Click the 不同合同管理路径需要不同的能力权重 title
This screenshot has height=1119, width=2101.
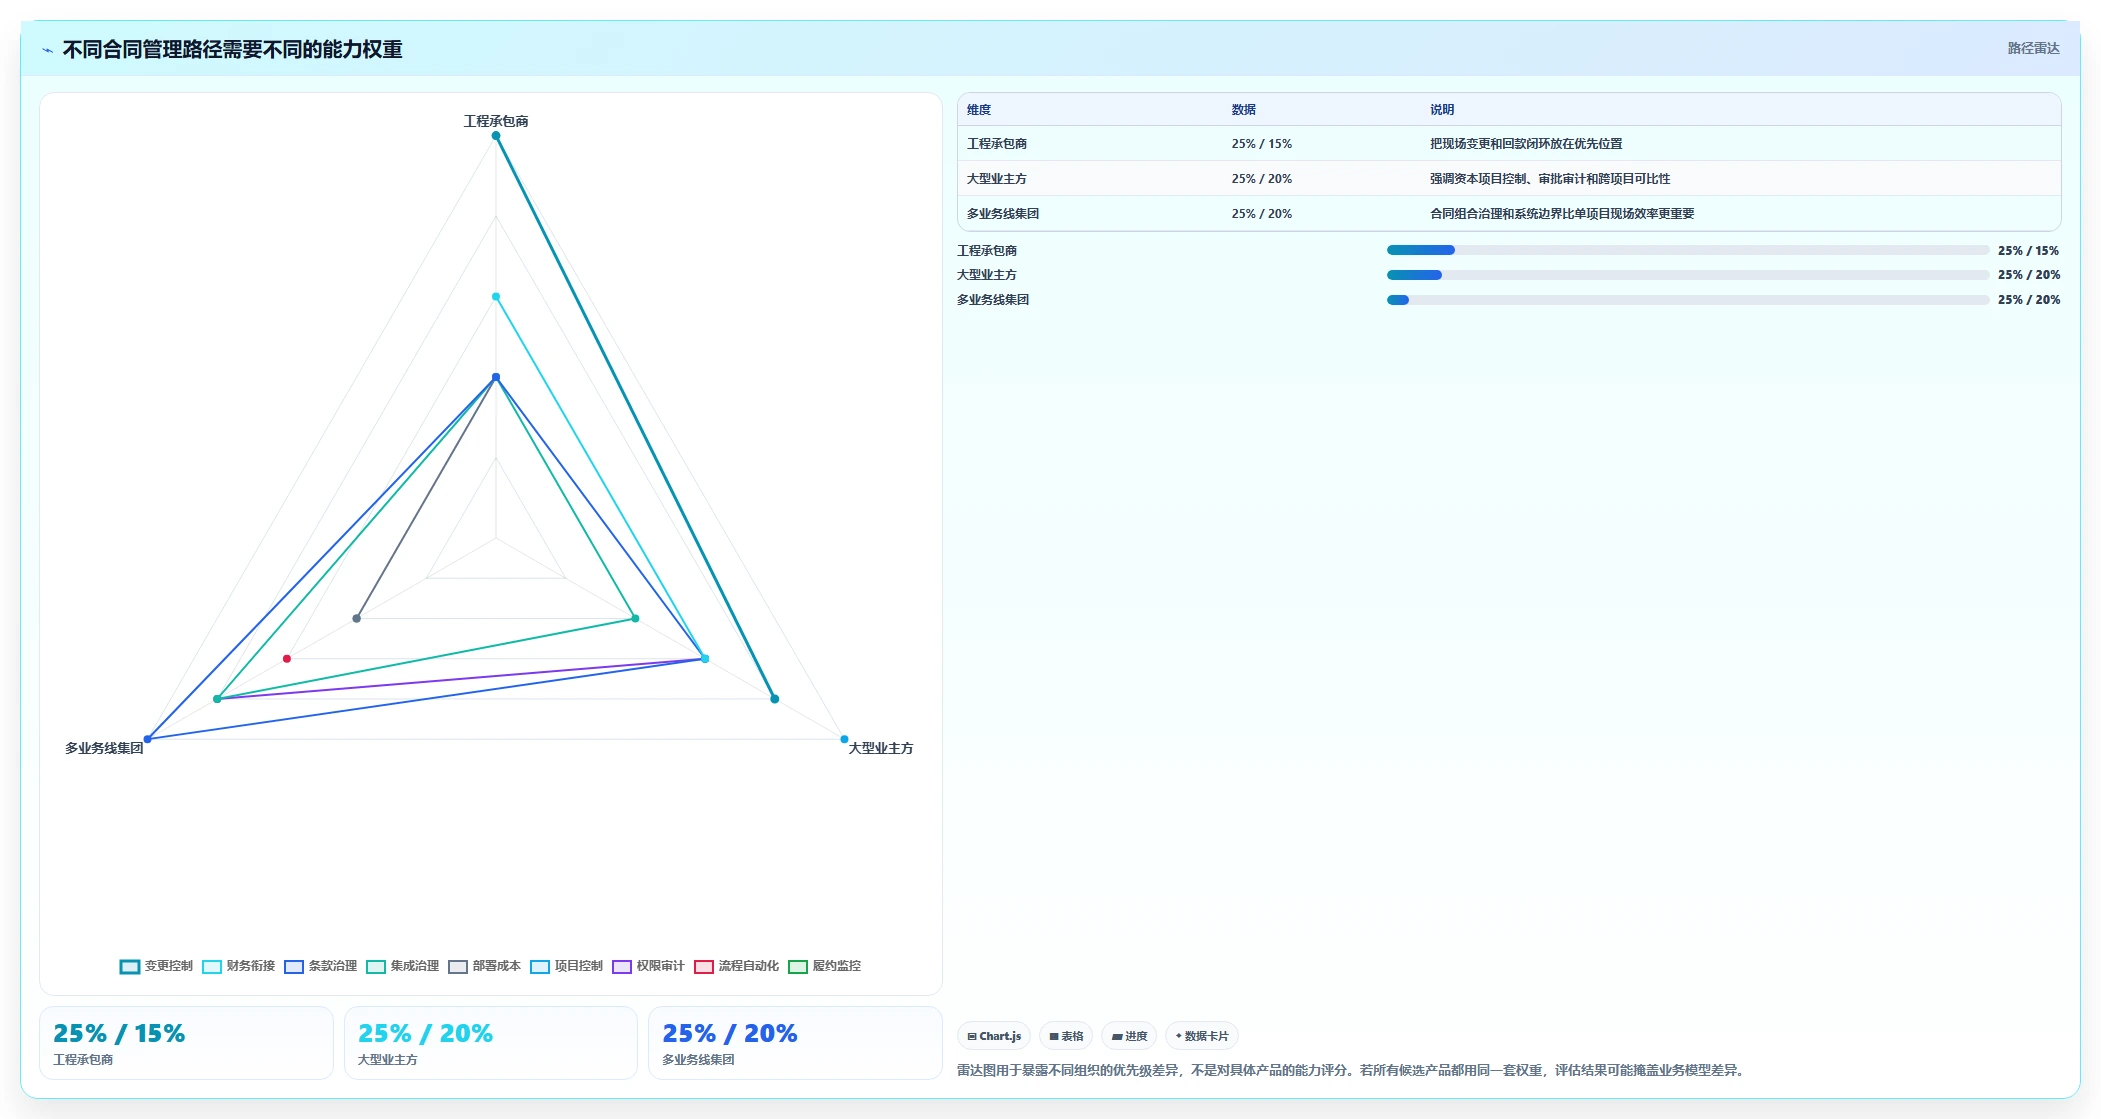pyautogui.click(x=232, y=49)
